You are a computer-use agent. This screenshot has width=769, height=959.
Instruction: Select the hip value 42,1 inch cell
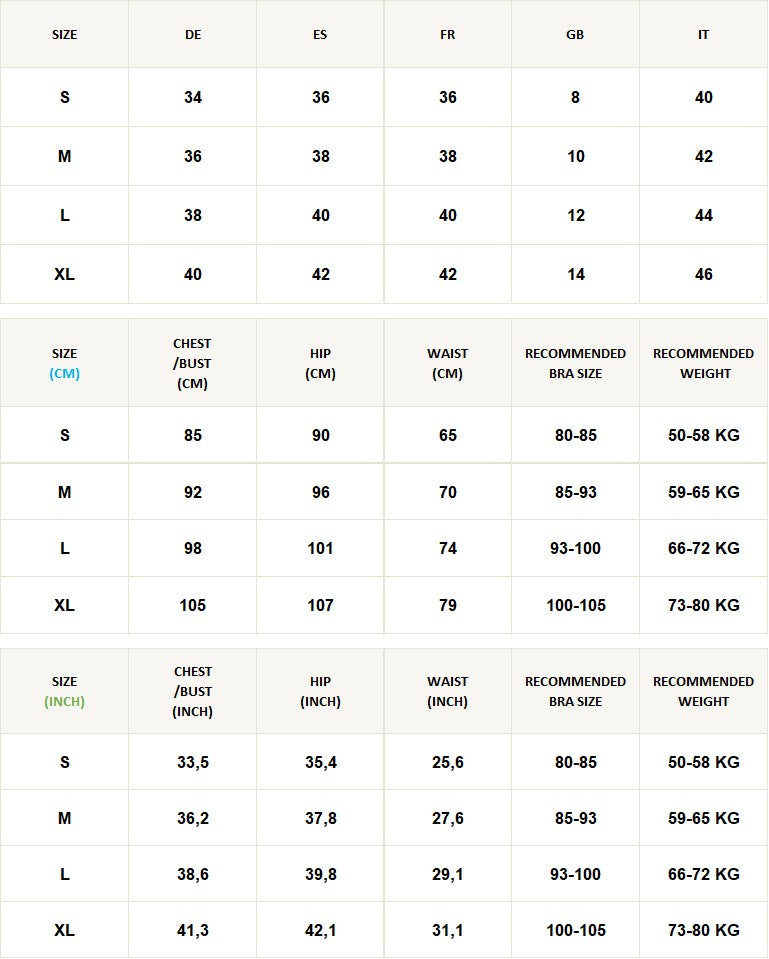pos(320,930)
